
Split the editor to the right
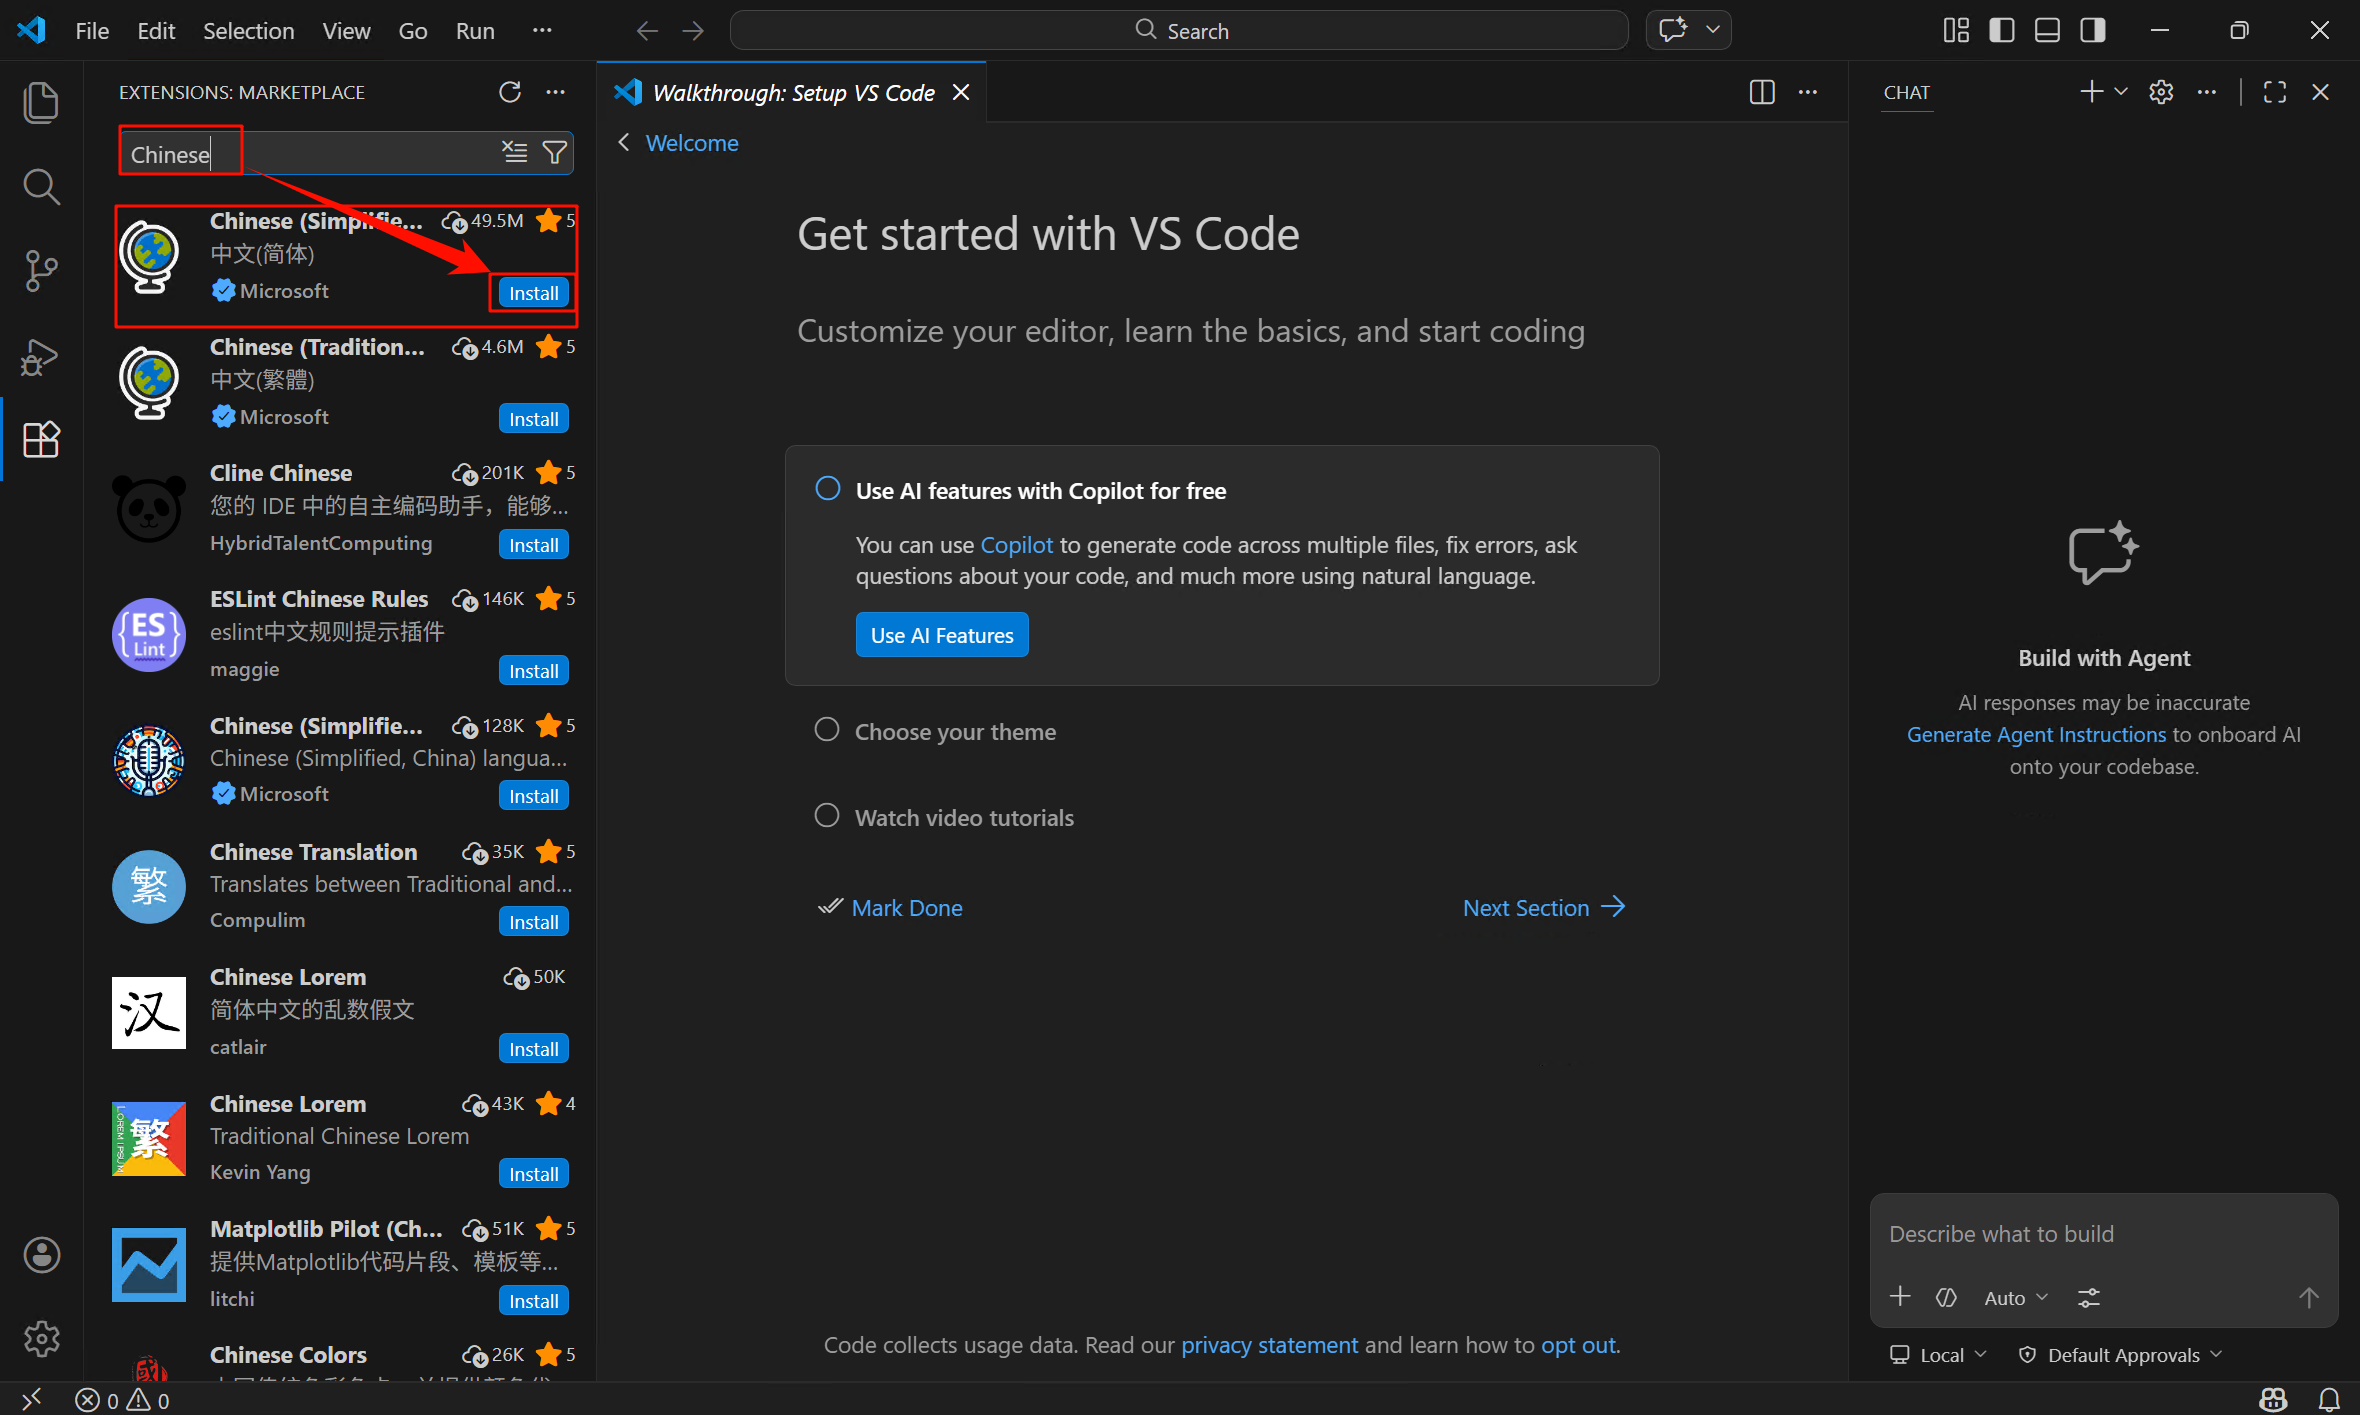[x=1762, y=92]
